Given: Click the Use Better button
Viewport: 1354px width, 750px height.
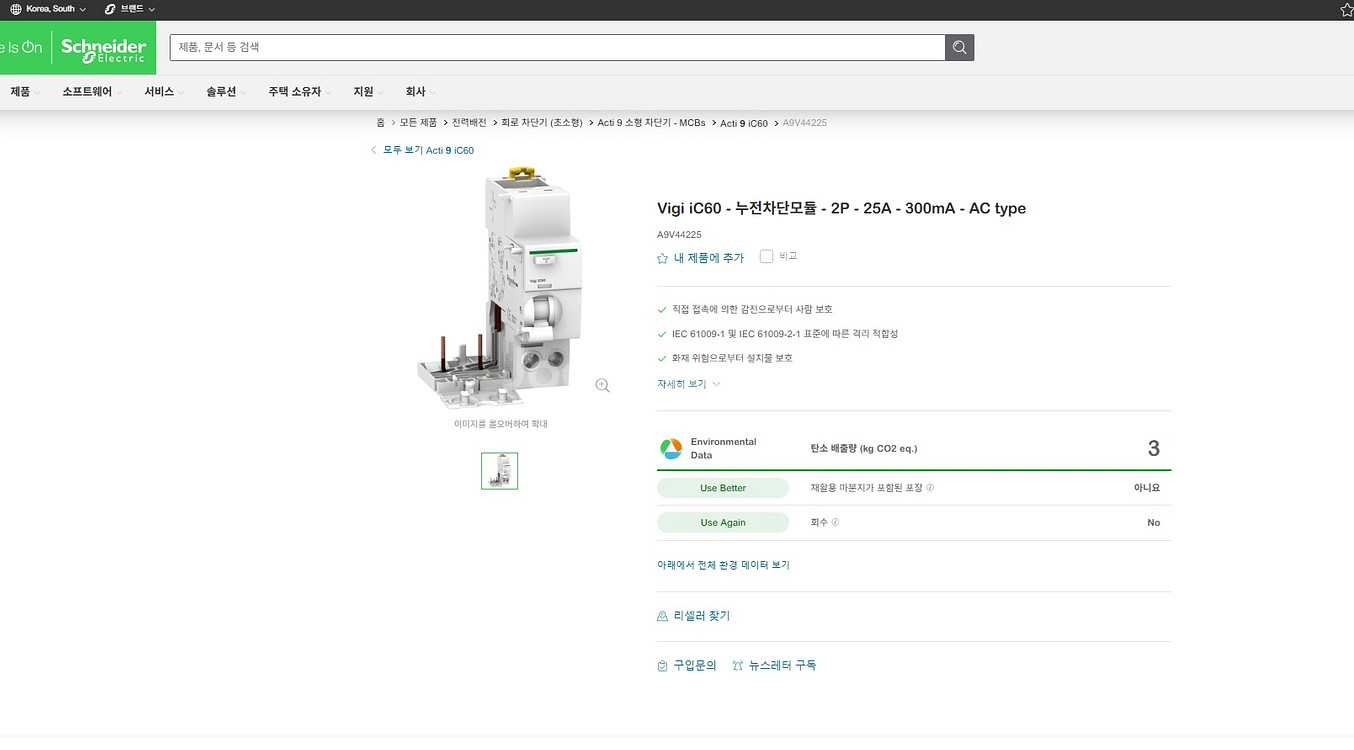Looking at the screenshot, I should pyautogui.click(x=723, y=488).
